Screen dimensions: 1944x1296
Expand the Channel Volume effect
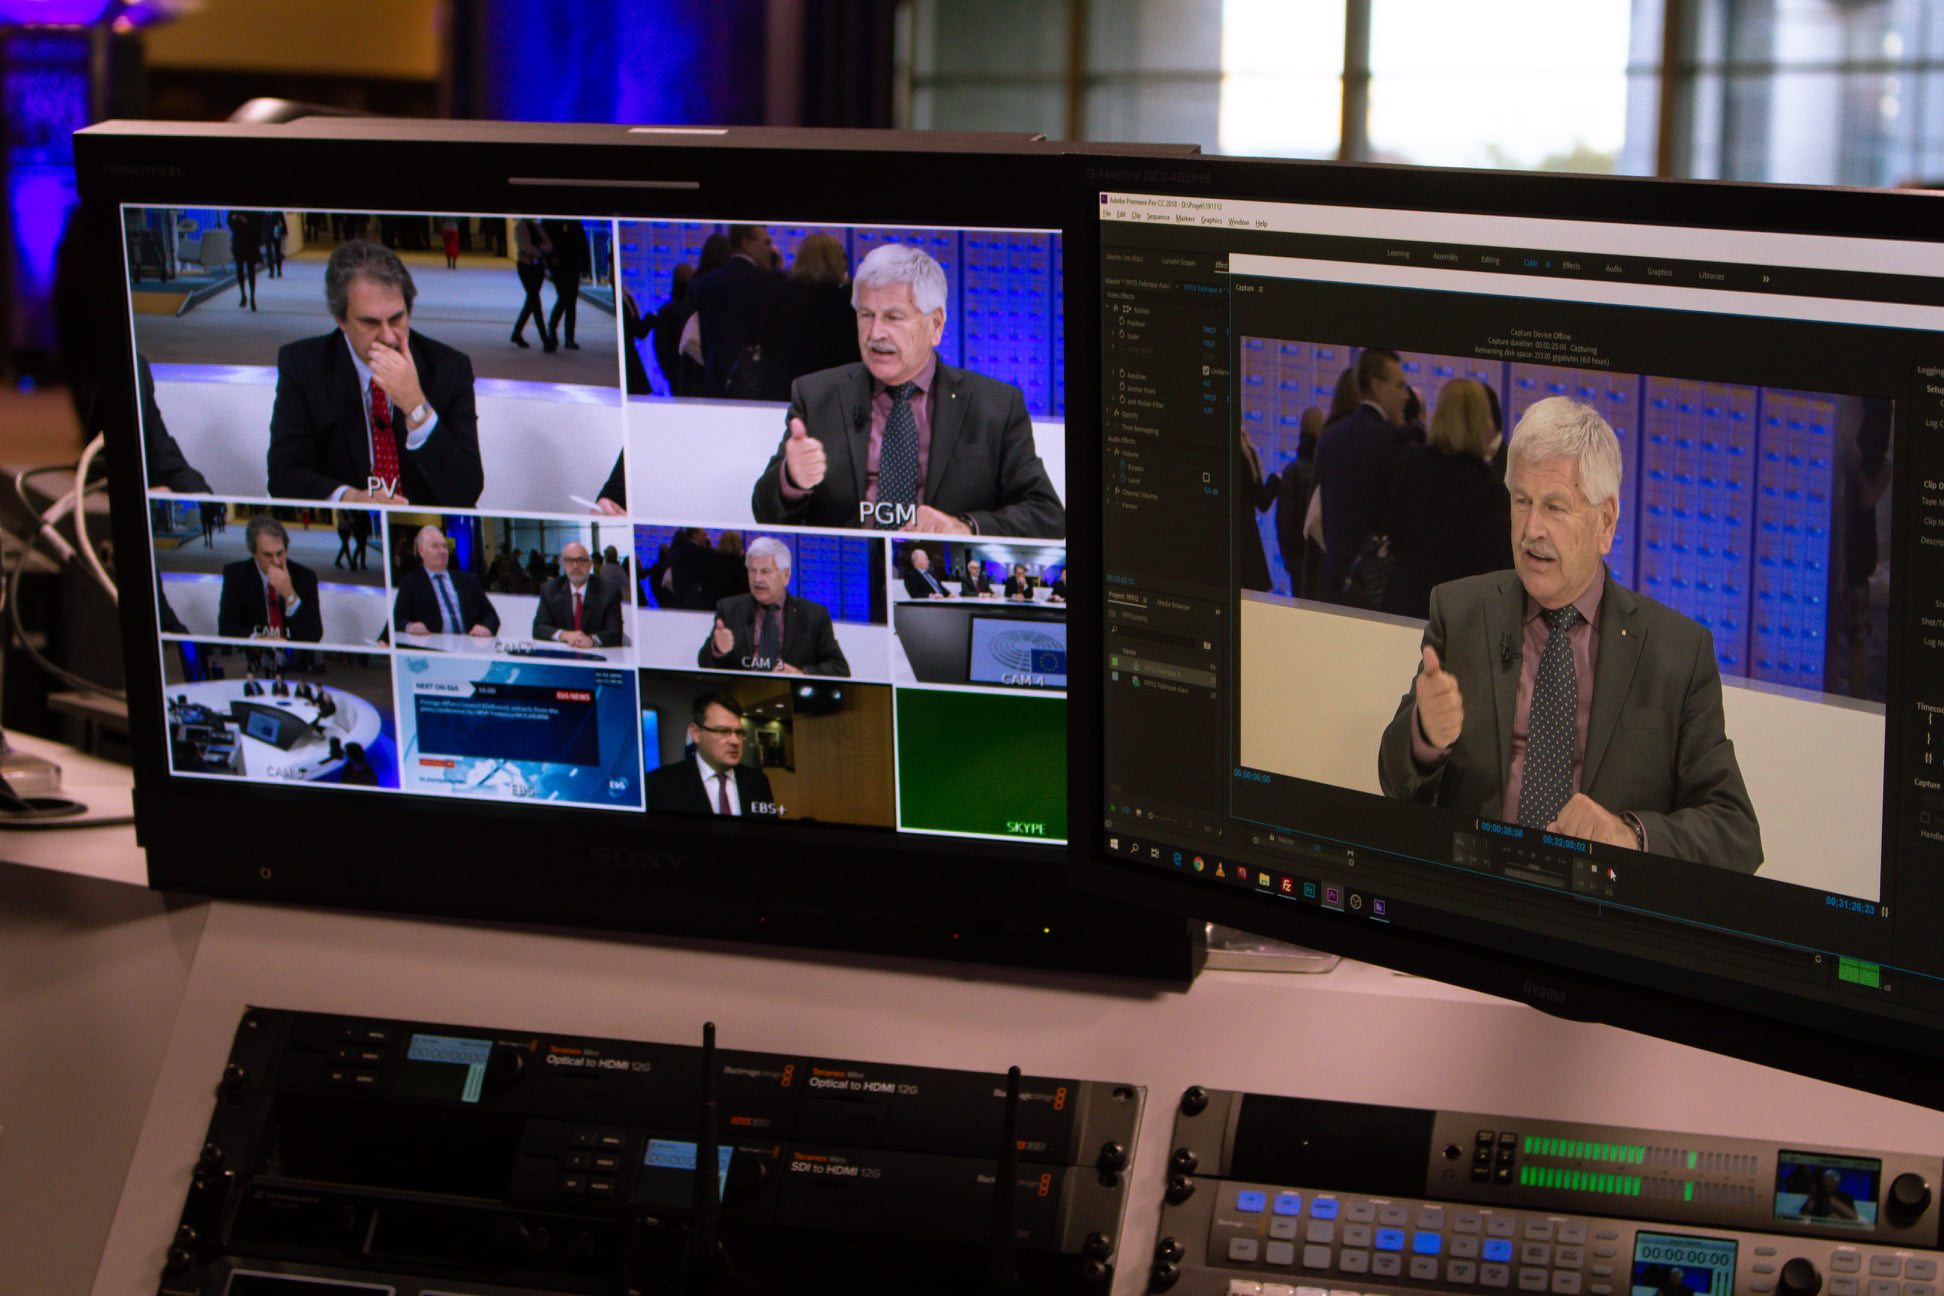click(x=1108, y=489)
